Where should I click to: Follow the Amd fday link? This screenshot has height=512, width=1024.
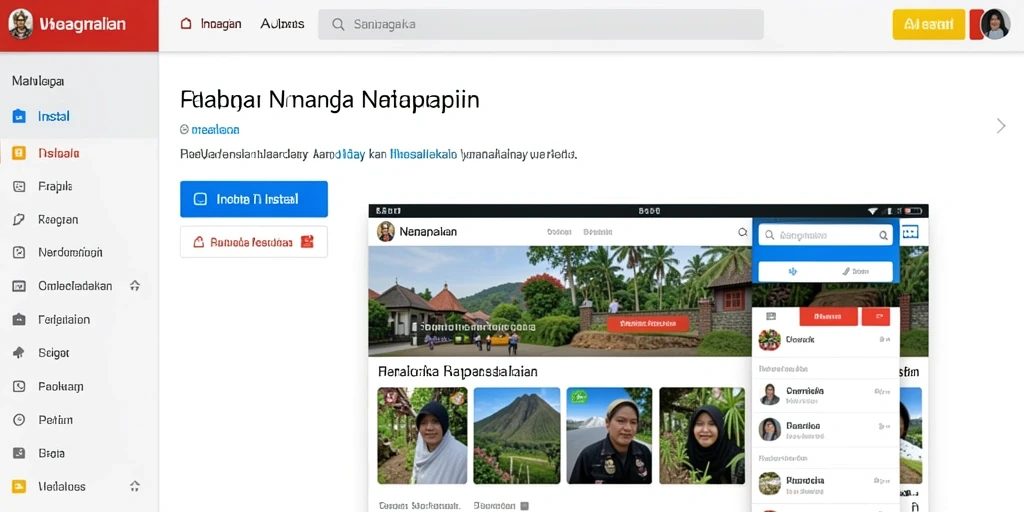(338, 155)
